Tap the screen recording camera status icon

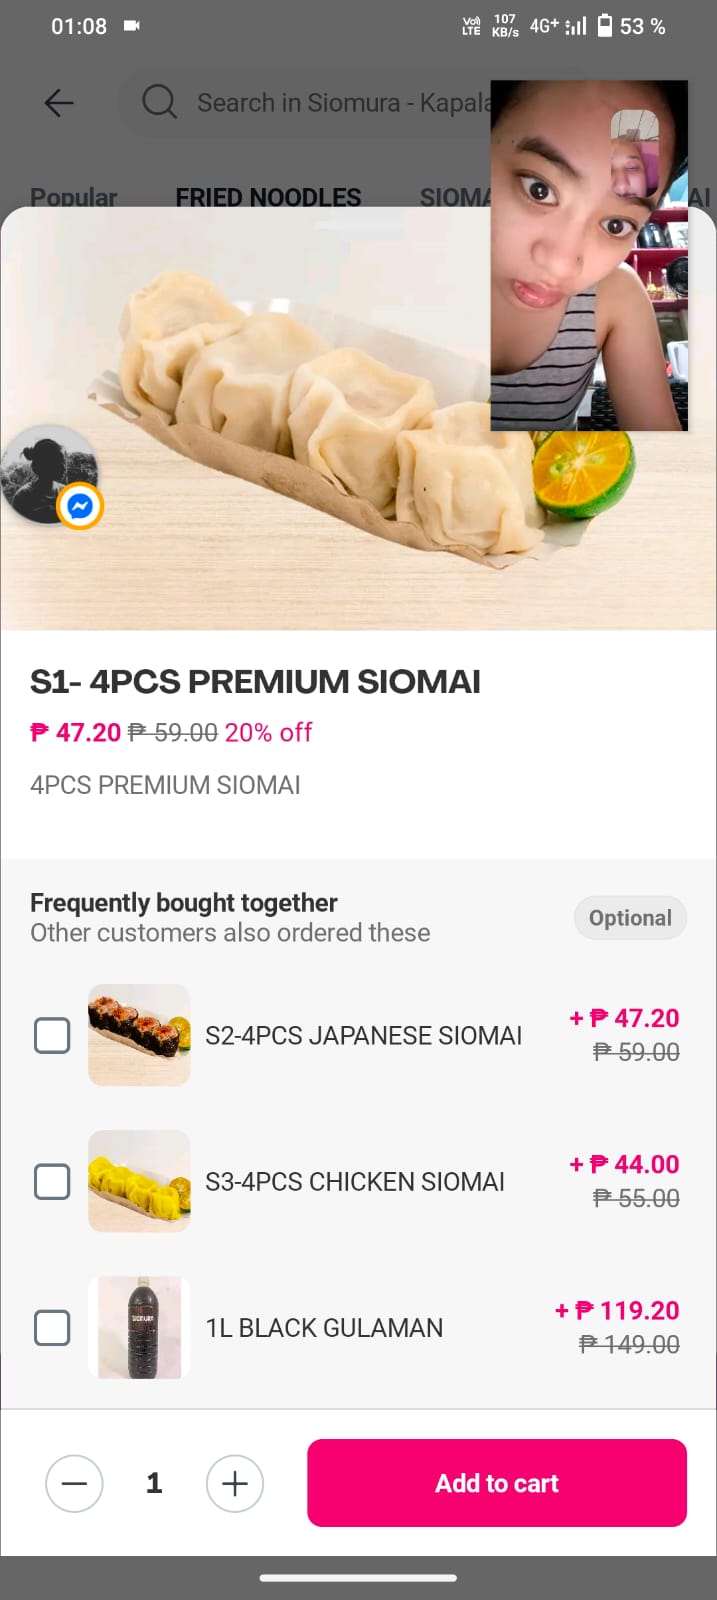click(x=132, y=26)
